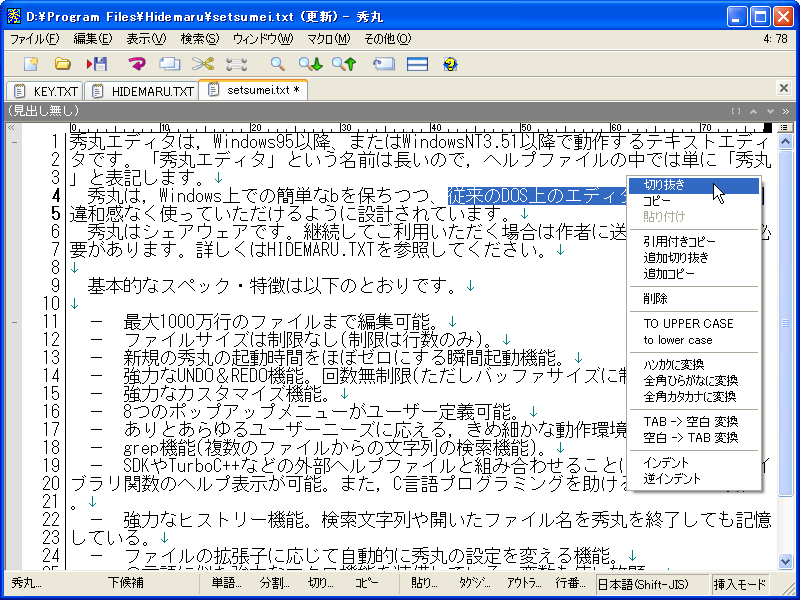800x600 pixels.
Task: Click the vertical scrollbar down arrow
Action: pos(785,561)
